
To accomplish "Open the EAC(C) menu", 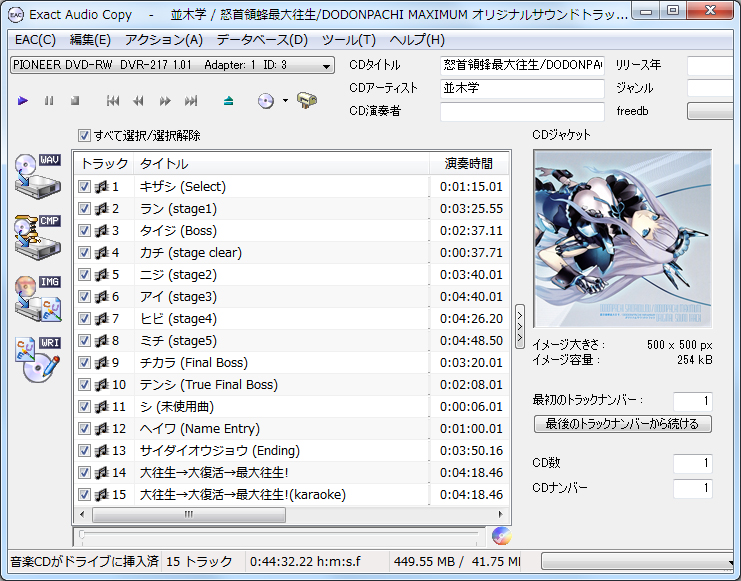I will pos(35,40).
